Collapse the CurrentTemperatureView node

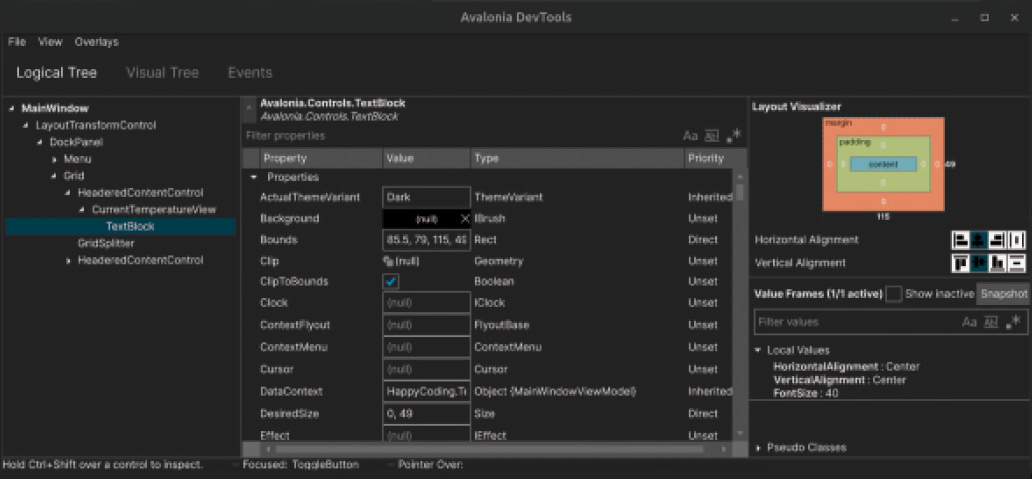click(x=82, y=210)
